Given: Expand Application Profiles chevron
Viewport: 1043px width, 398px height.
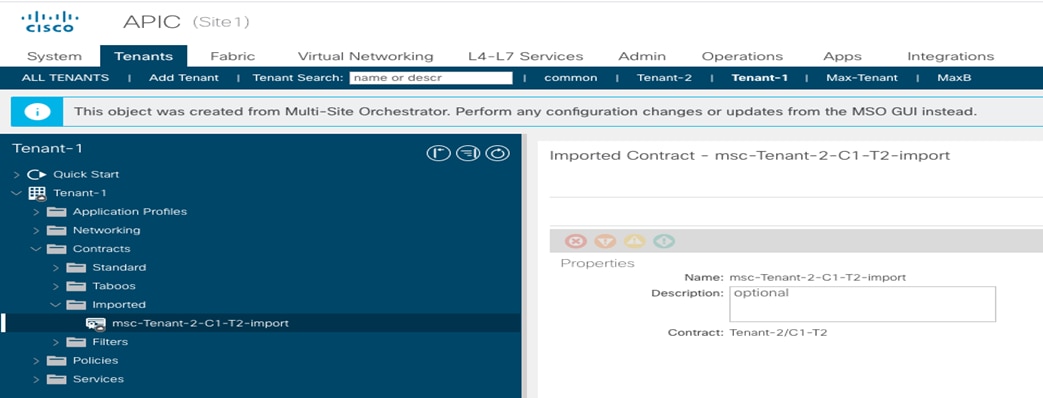Looking at the screenshot, I should pyautogui.click(x=37, y=212).
